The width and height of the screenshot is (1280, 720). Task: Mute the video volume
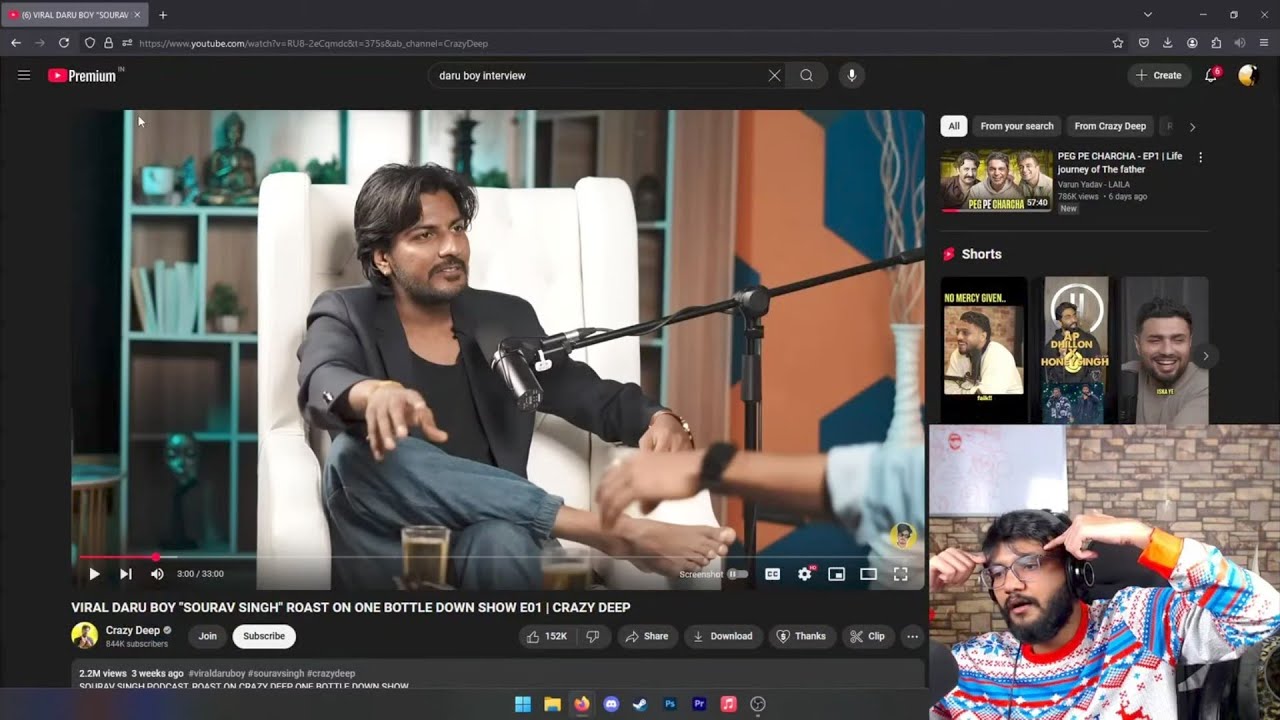pos(157,574)
